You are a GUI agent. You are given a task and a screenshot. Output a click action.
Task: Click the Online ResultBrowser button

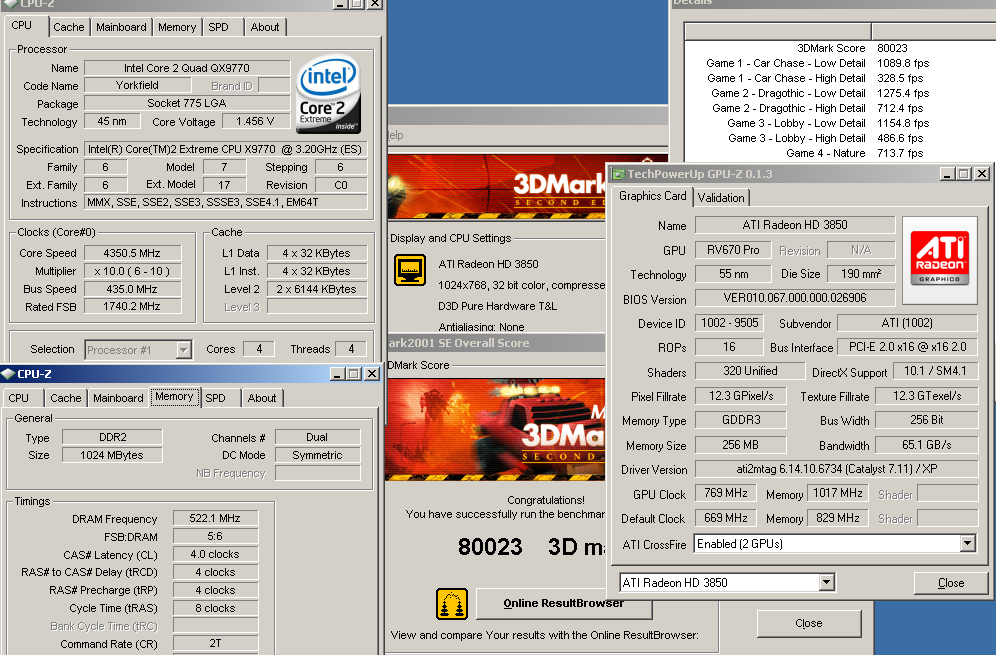click(563, 604)
